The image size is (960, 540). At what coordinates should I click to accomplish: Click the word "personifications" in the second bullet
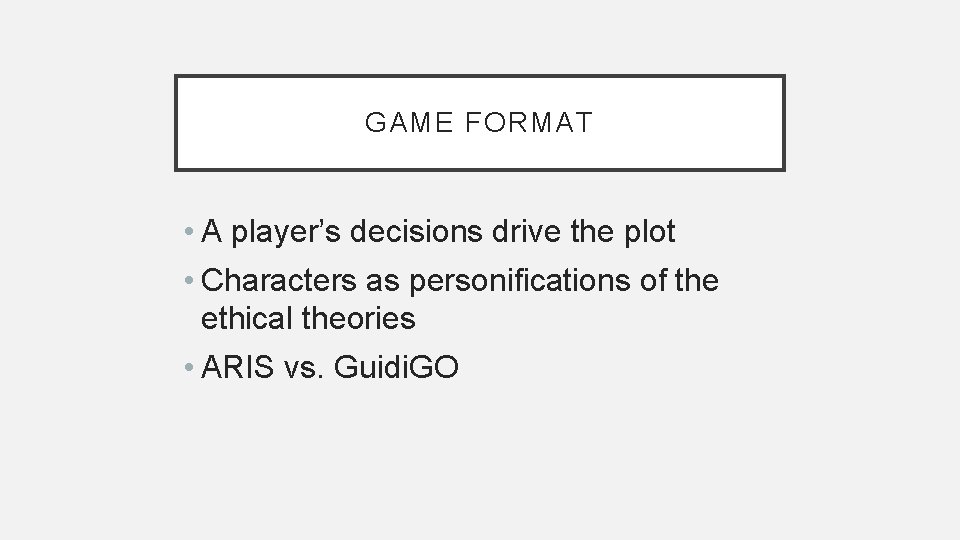(520, 282)
